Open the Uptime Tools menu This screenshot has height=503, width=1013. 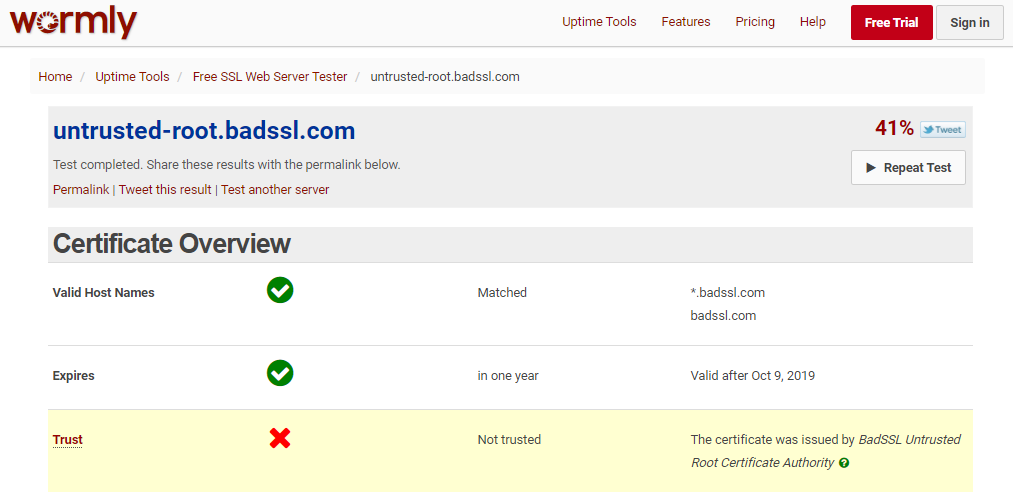tap(599, 22)
